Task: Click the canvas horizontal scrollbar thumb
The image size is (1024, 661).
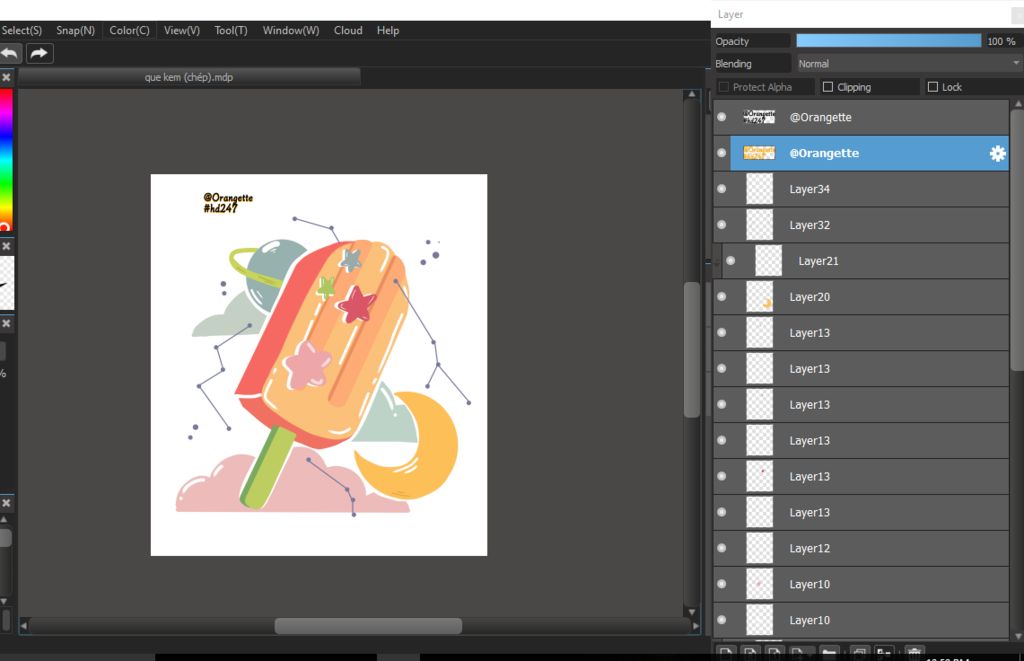Action: (368, 626)
